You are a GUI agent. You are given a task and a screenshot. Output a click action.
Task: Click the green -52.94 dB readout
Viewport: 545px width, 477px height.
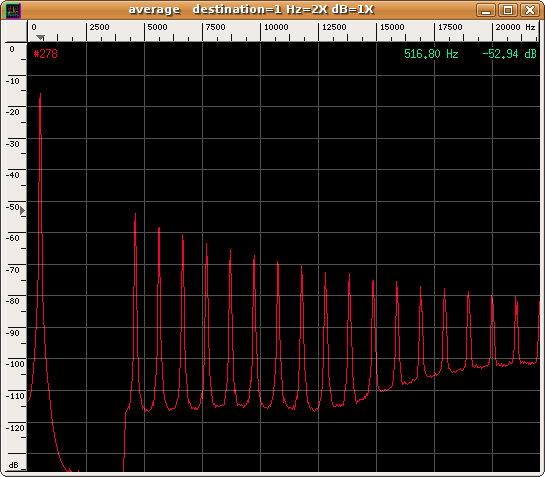(510, 54)
